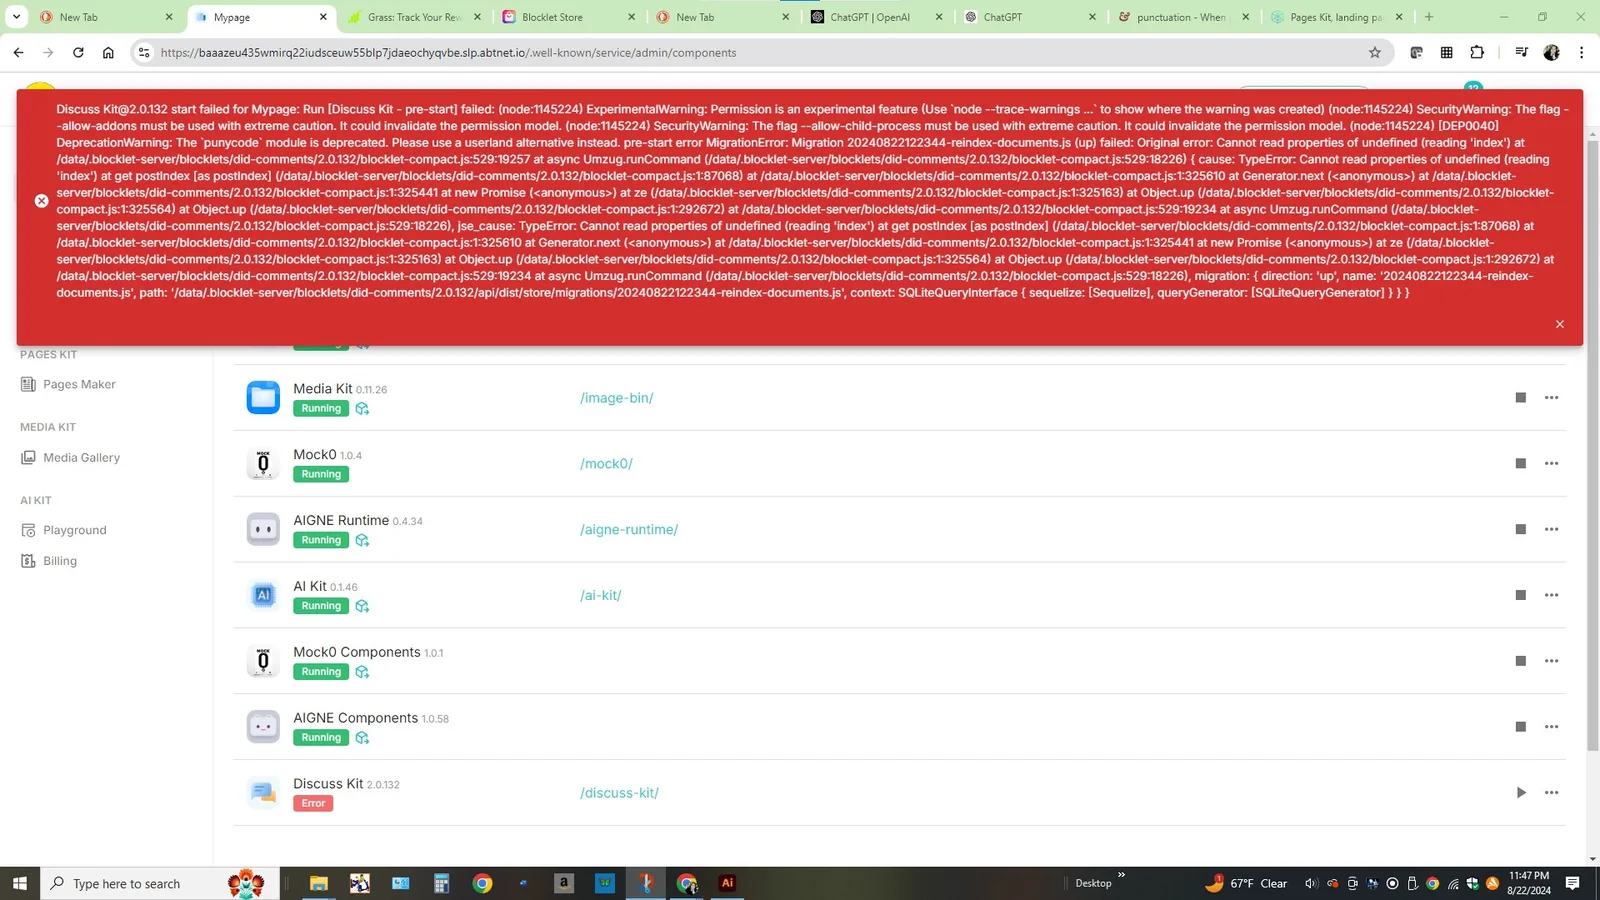Switch to the Pages Kit landing page tab
The height and width of the screenshot is (900, 1600).
(1338, 17)
